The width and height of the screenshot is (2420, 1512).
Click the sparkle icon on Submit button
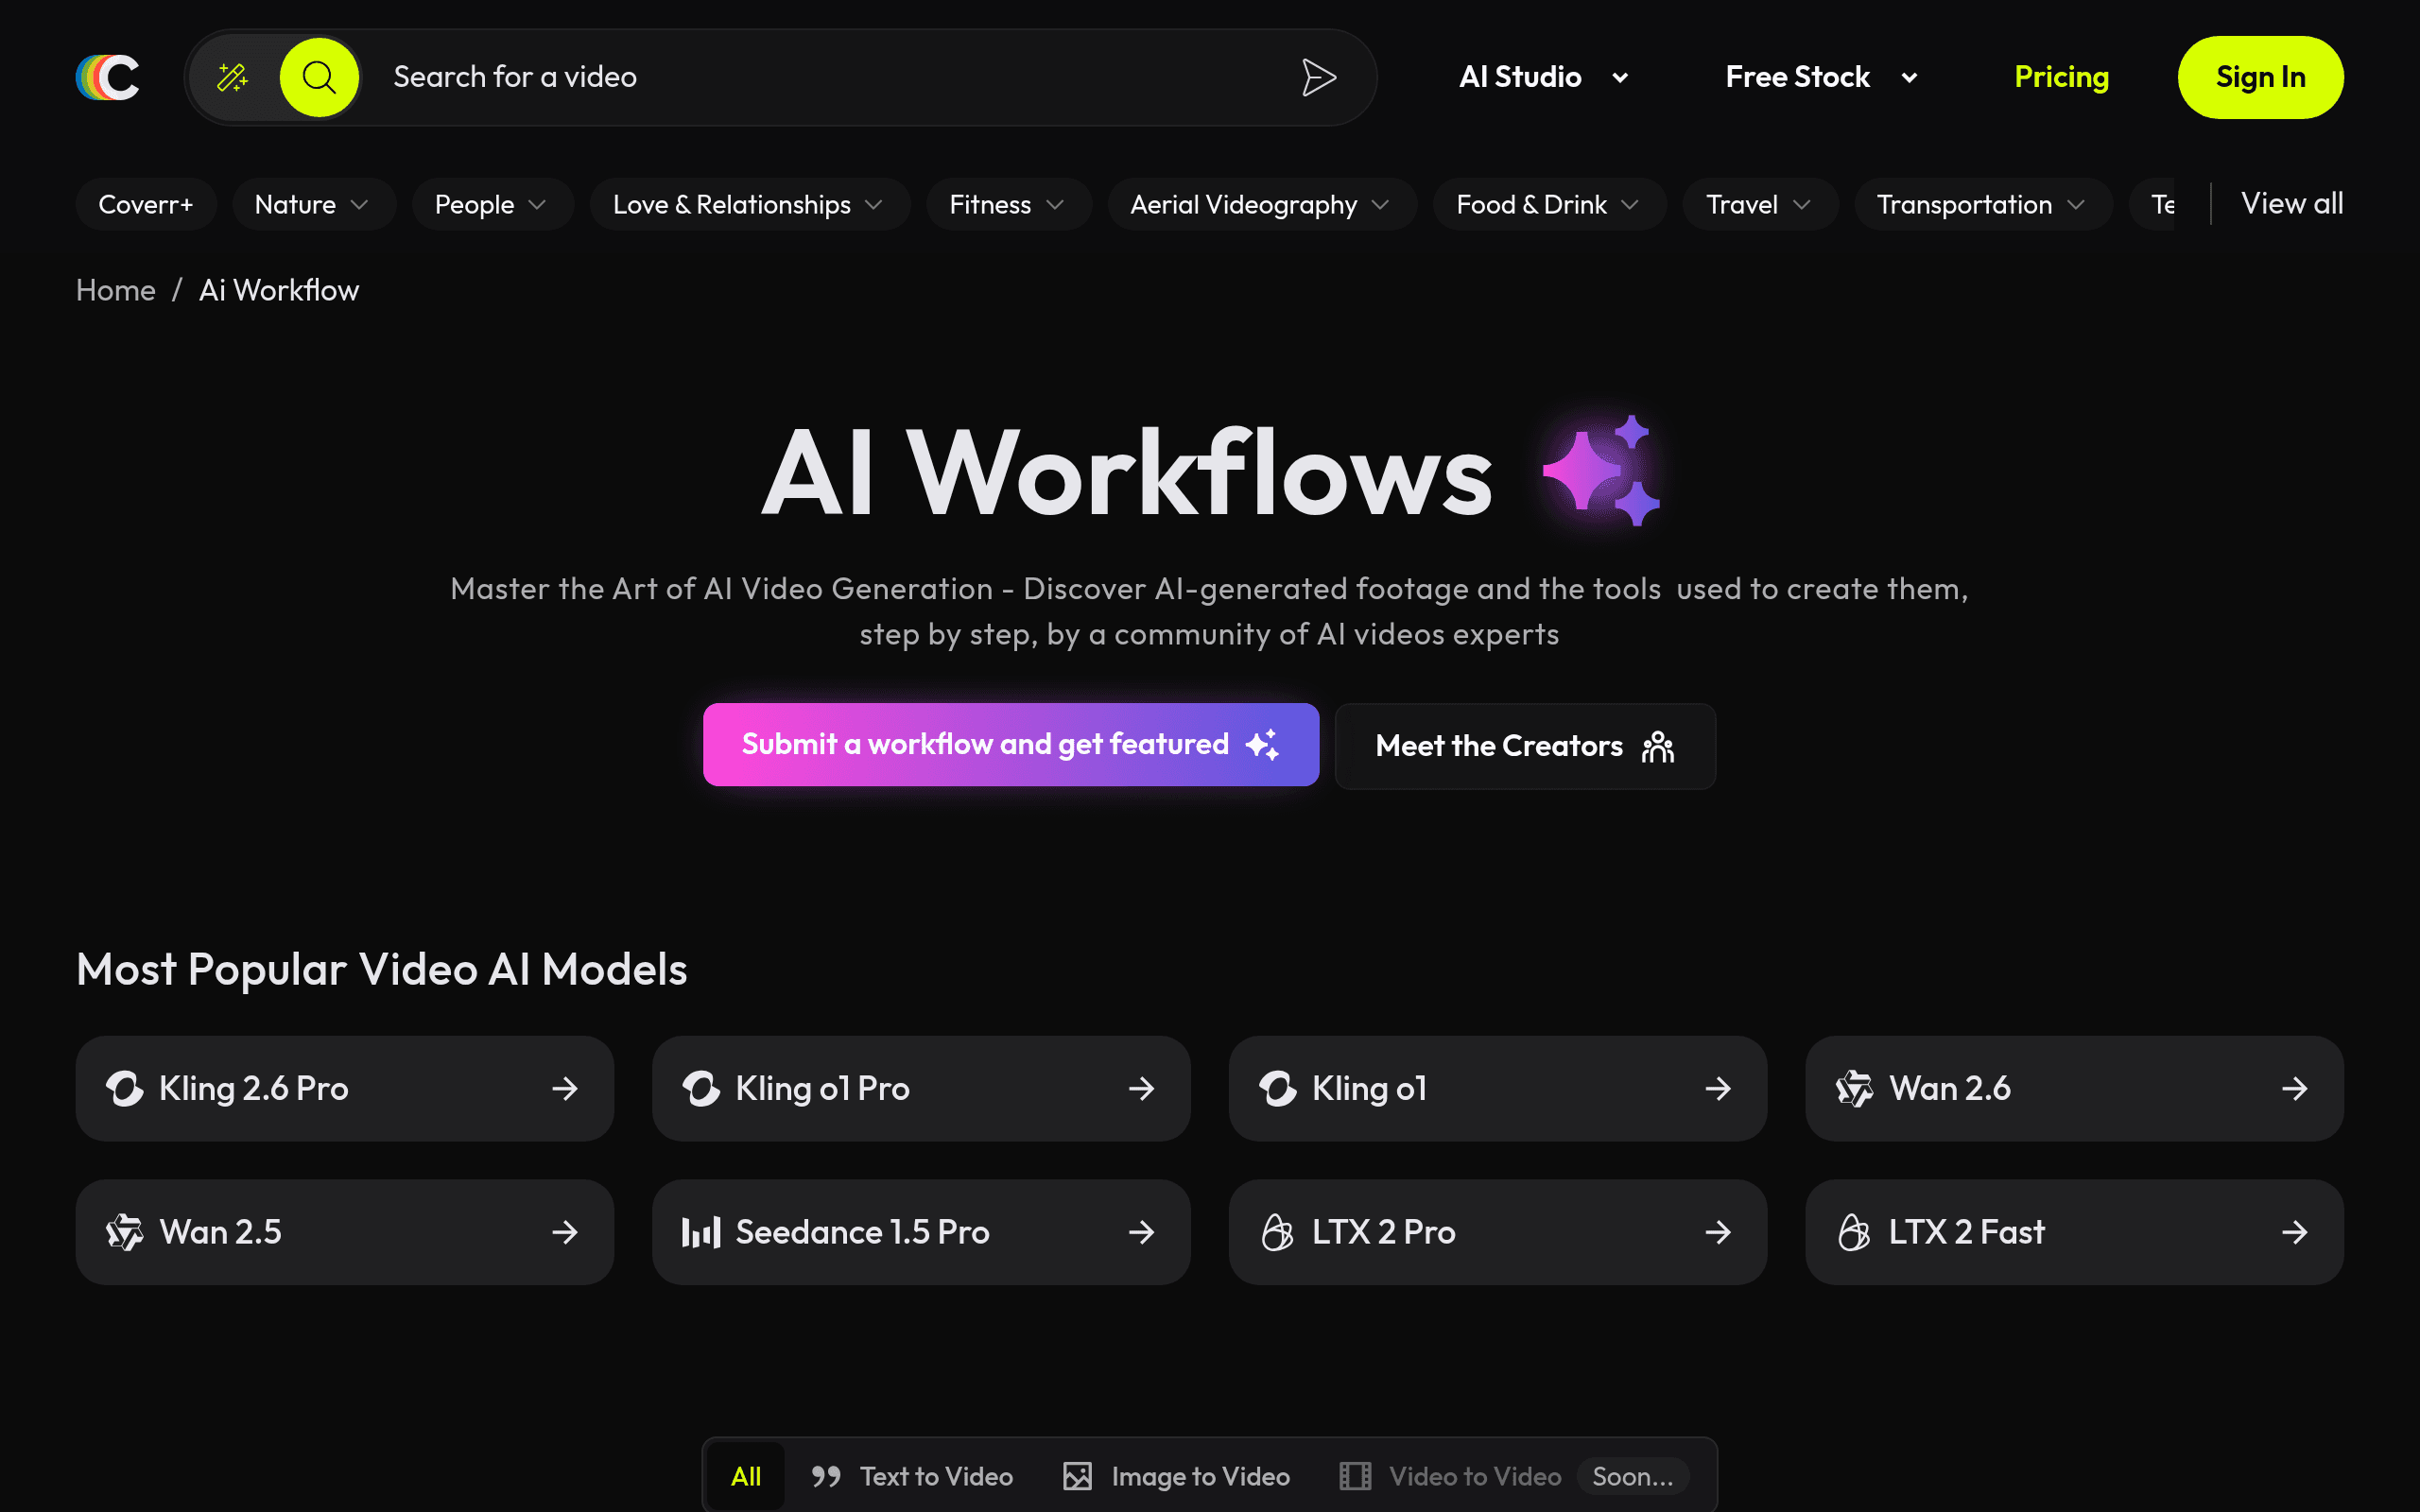click(x=1263, y=744)
